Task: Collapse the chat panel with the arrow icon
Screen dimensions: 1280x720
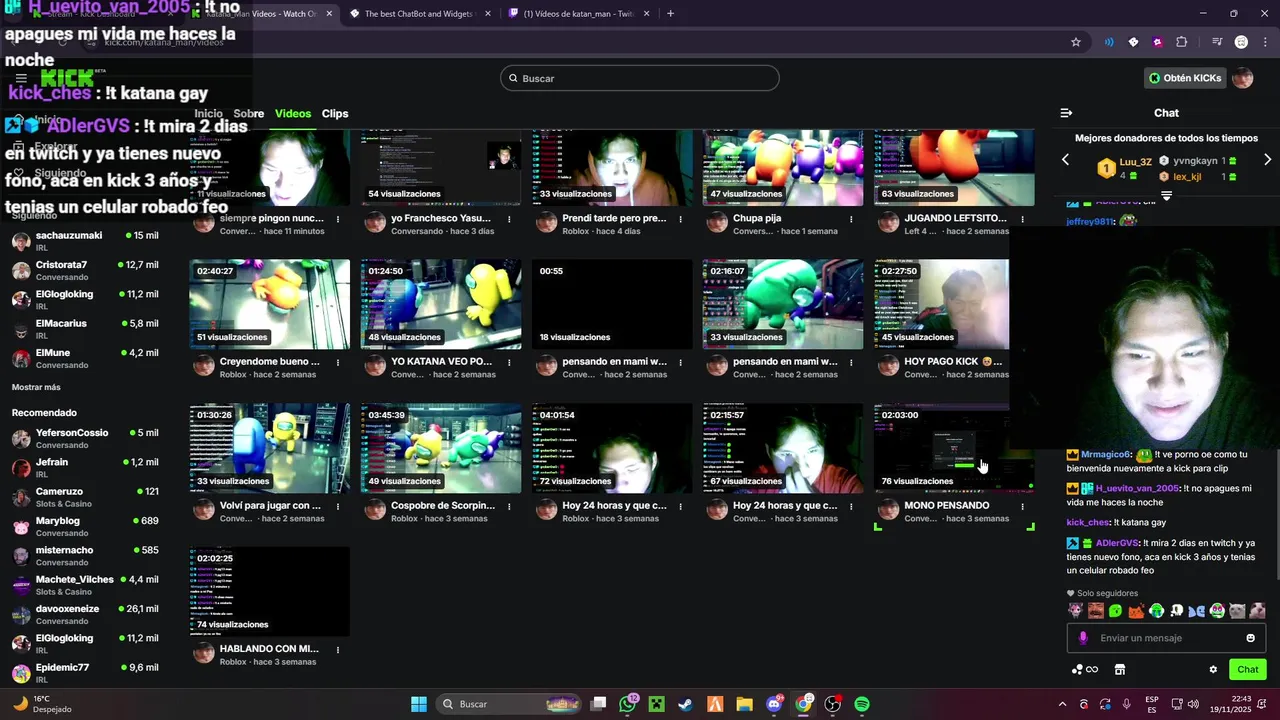Action: 1066,113
